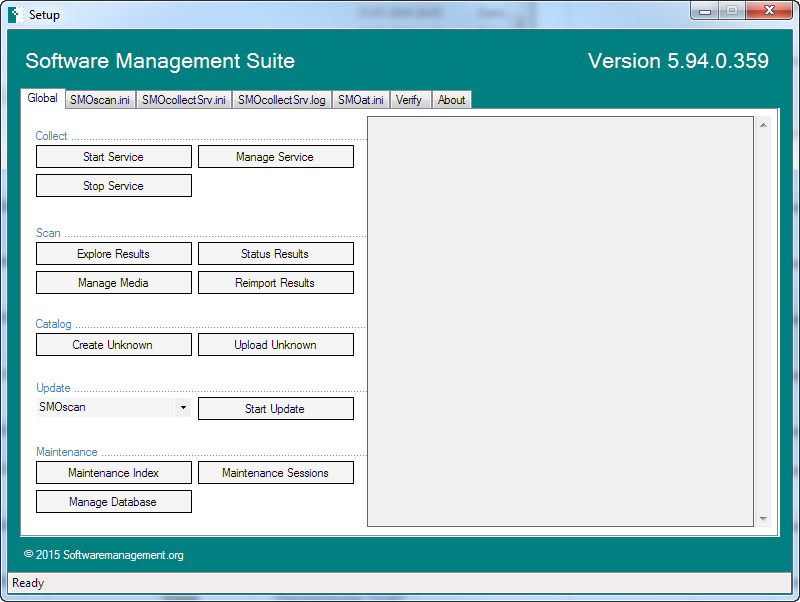Open the SMOcollectSrv.log tab
The height and width of the screenshot is (602, 800).
point(282,100)
